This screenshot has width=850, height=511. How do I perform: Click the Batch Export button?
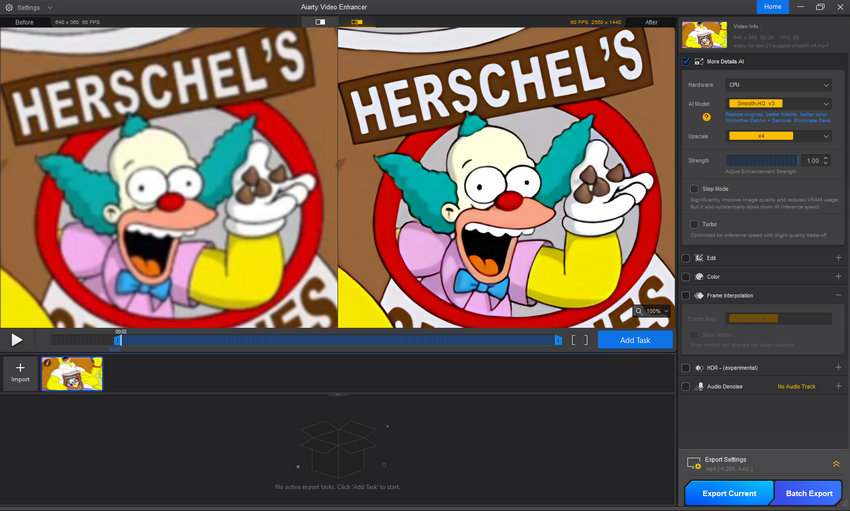point(809,493)
